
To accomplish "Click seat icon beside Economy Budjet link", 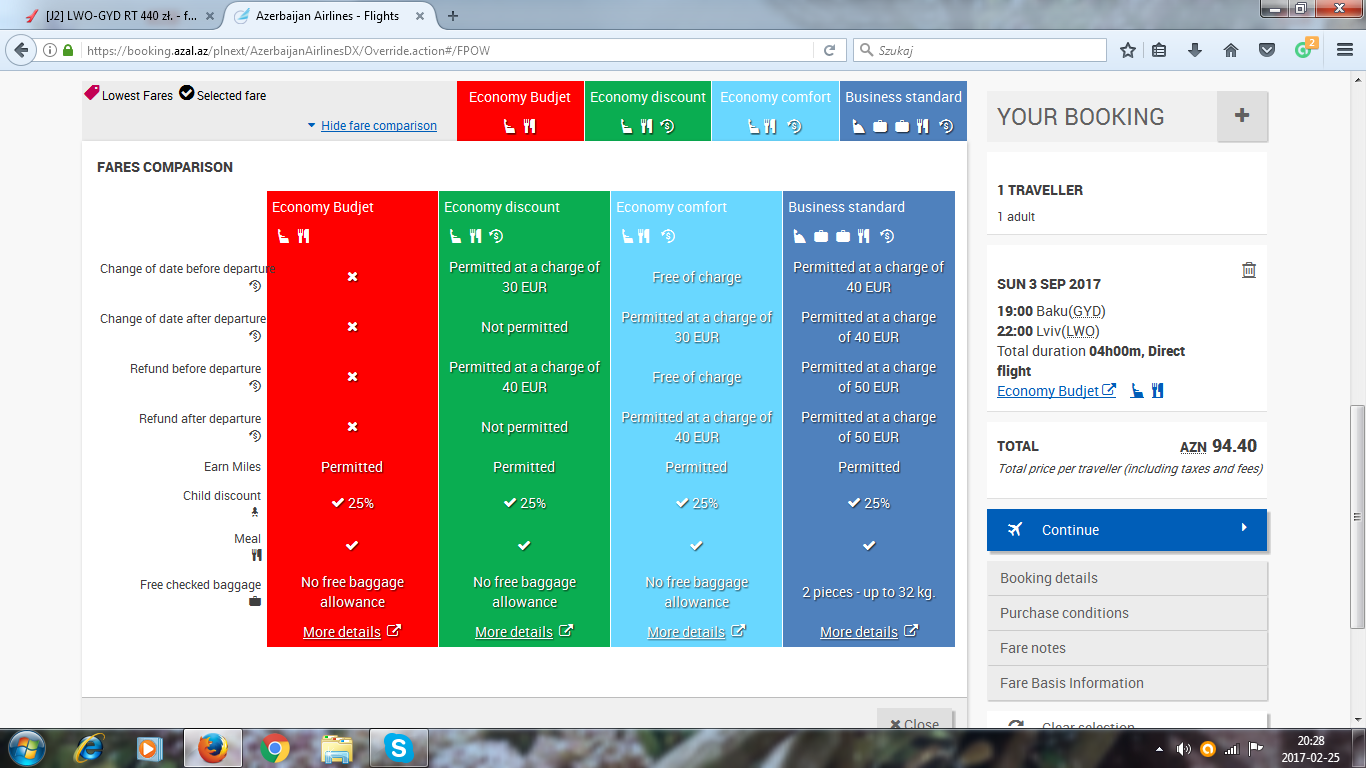I will tap(1137, 391).
